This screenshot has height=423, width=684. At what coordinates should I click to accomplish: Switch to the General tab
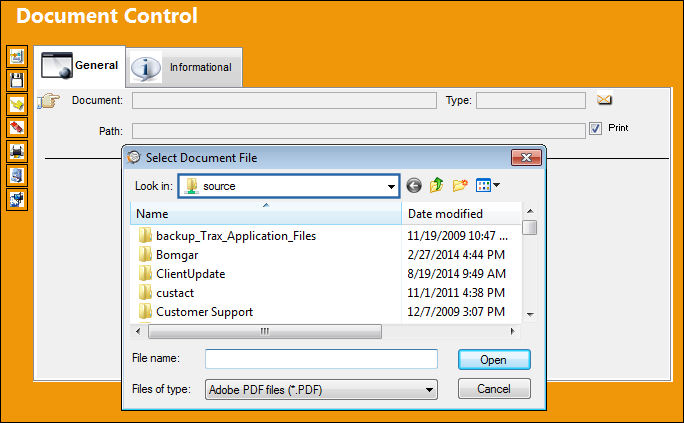pyautogui.click(x=79, y=66)
